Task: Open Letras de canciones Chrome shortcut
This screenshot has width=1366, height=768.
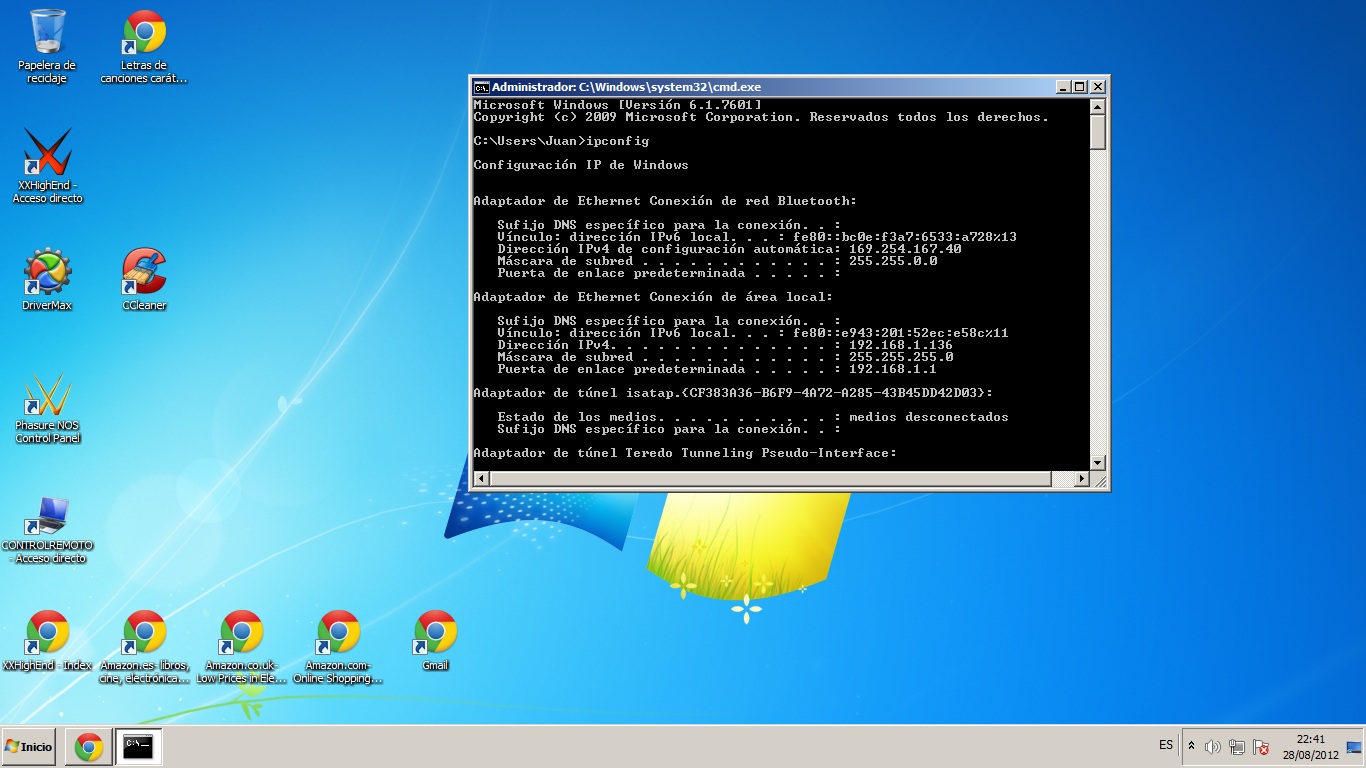Action: tap(144, 46)
